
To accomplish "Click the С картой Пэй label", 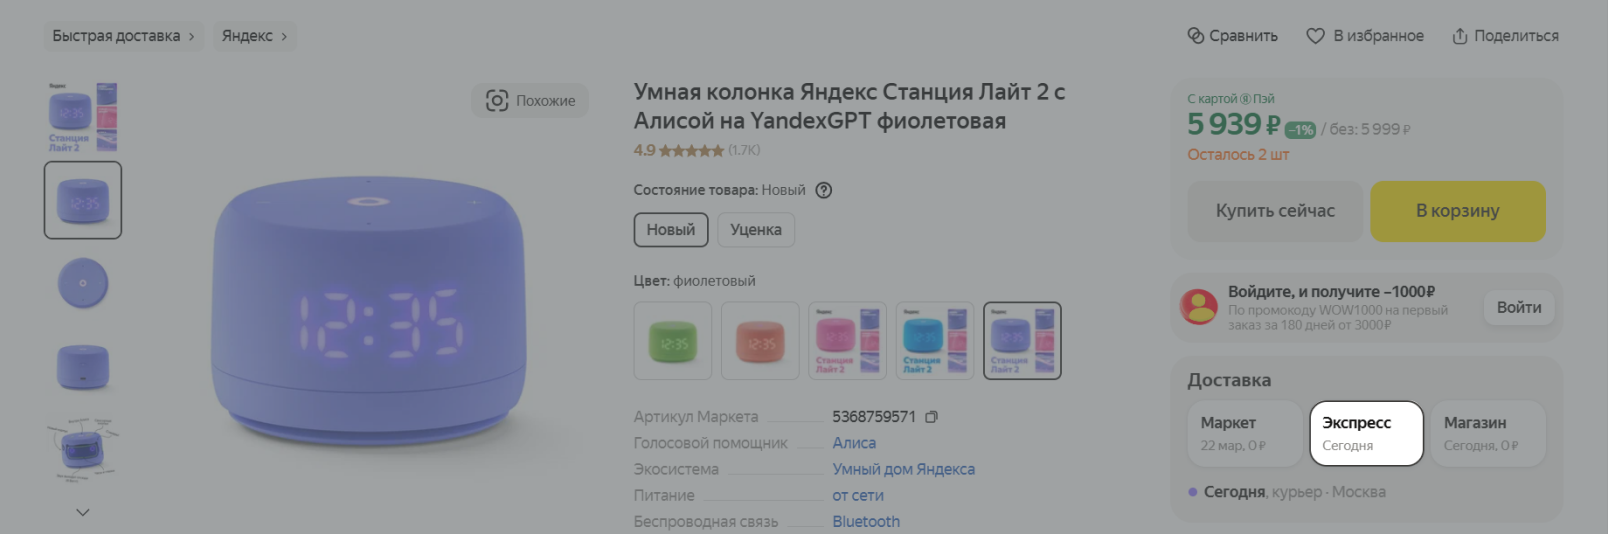I will pos(1230,99).
